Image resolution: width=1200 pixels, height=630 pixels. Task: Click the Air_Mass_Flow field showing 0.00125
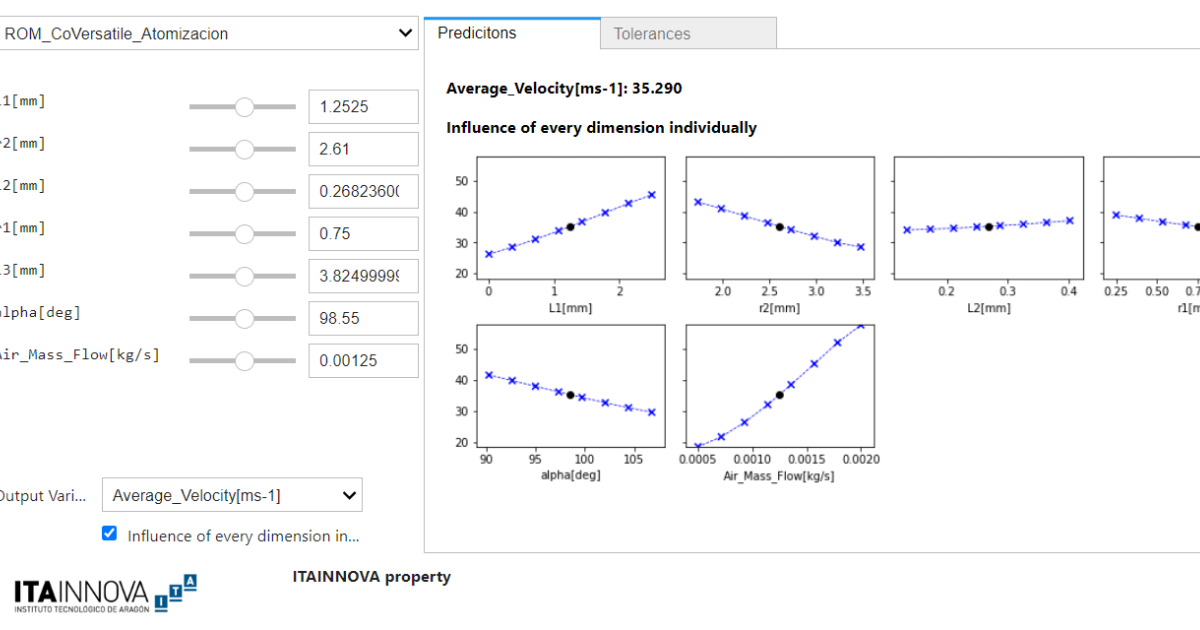tap(363, 360)
